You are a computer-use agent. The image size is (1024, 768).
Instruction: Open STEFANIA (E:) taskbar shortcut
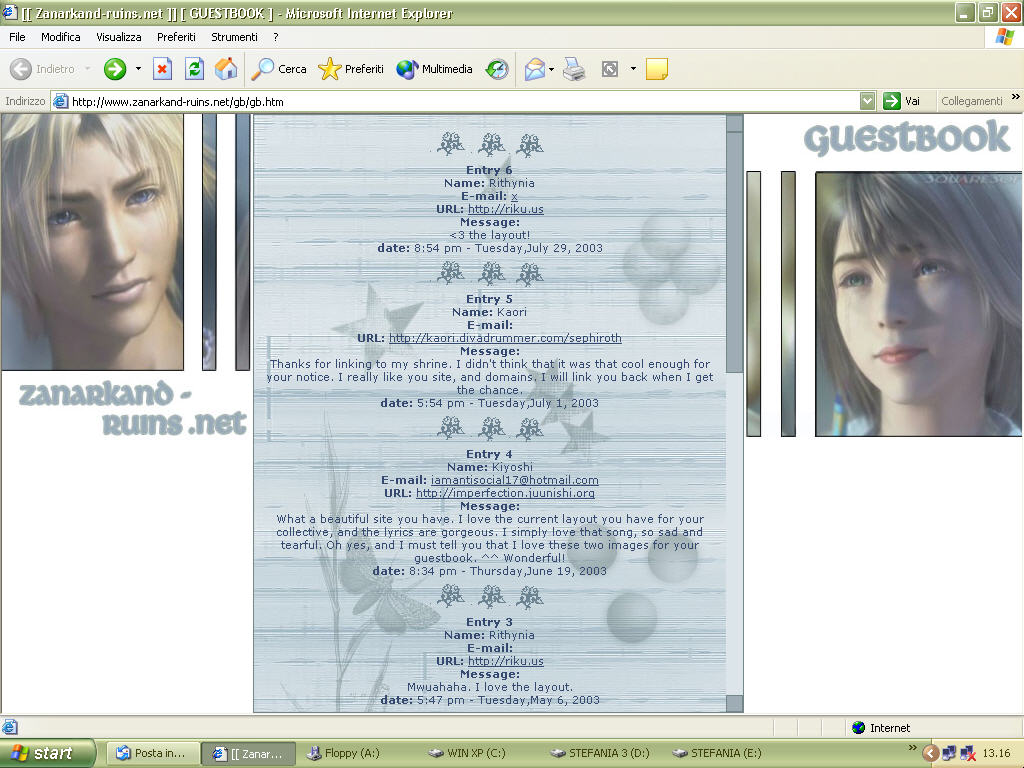(717, 753)
